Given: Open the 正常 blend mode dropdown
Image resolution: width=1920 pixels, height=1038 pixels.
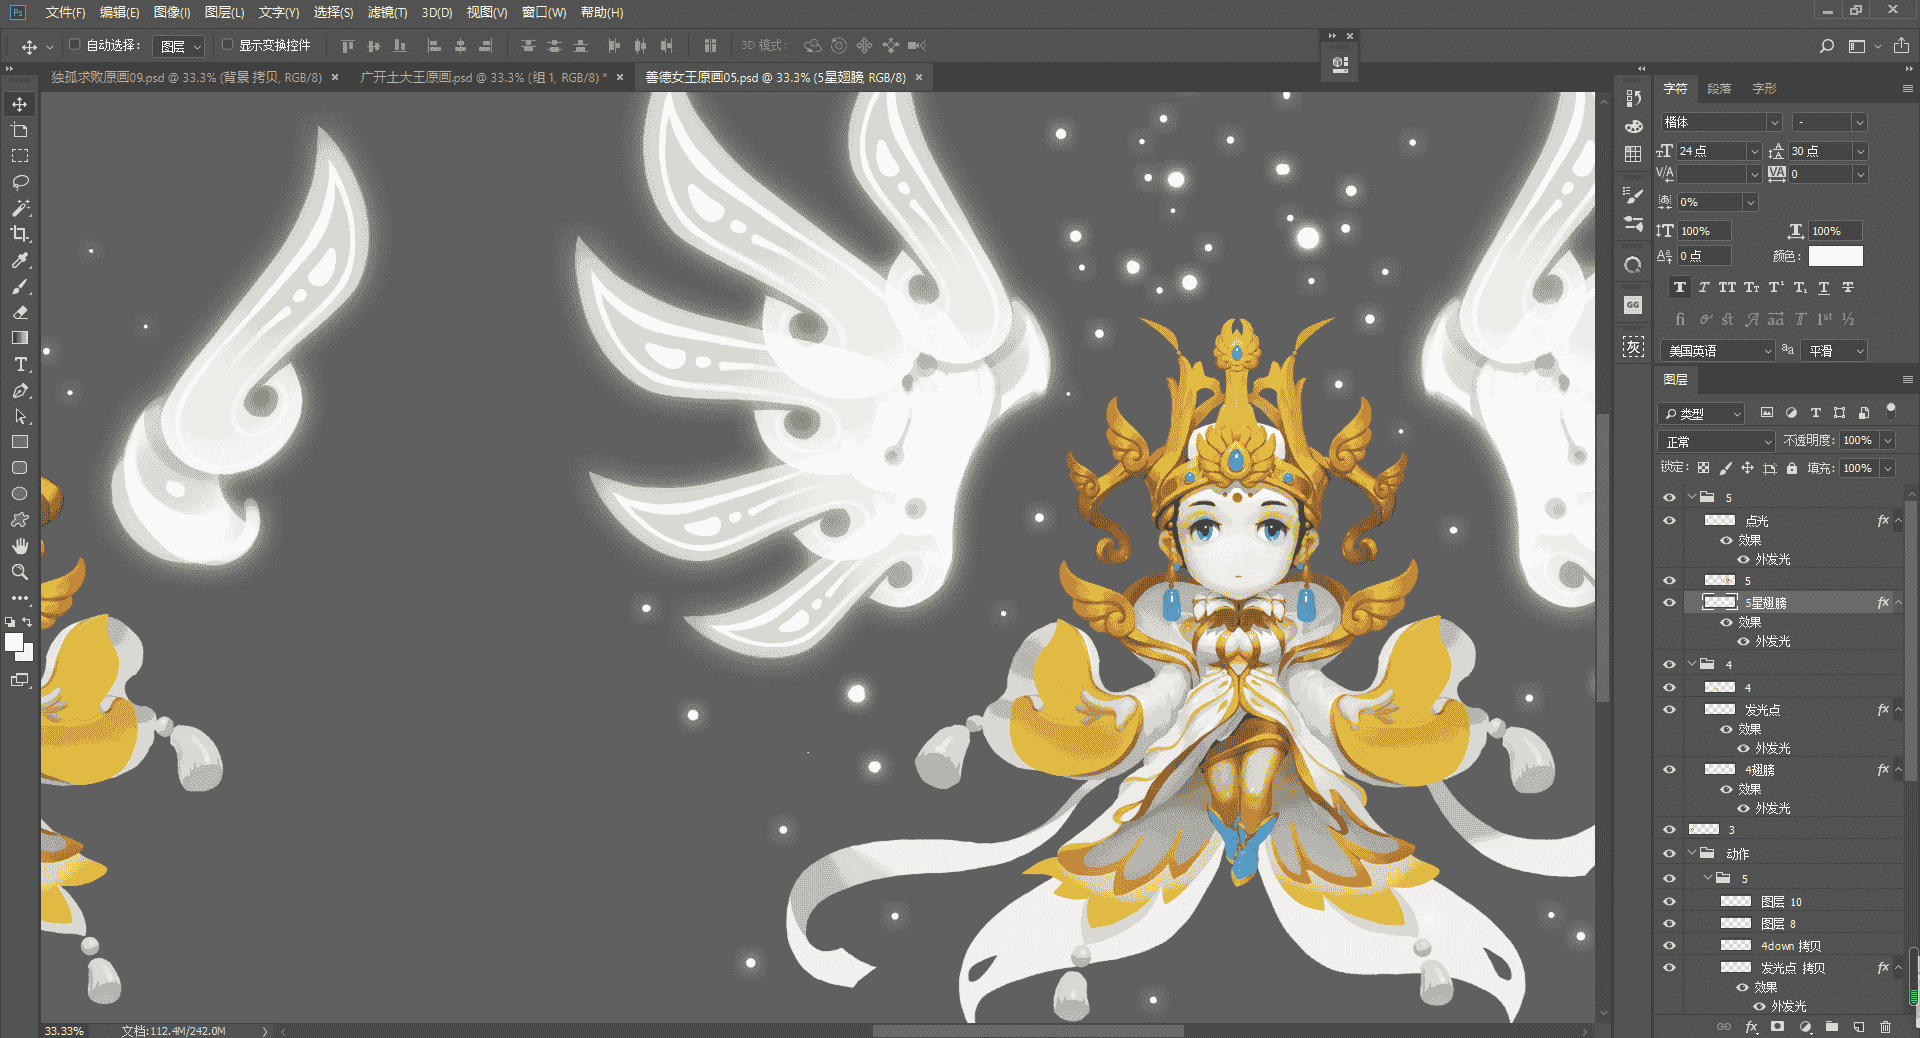Looking at the screenshot, I should [x=1716, y=441].
